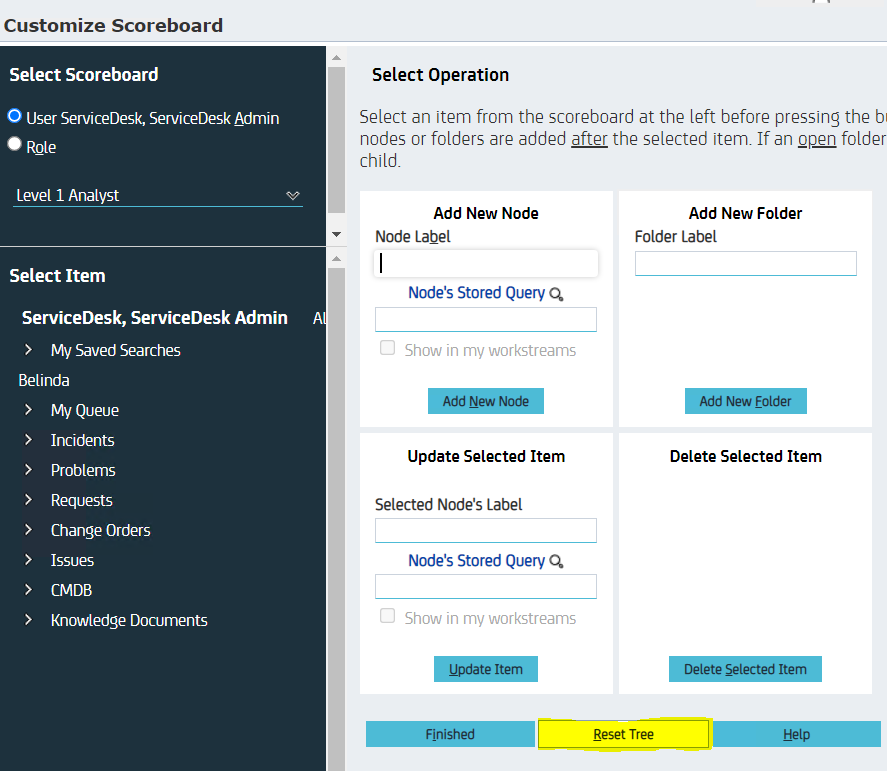Screen dimensions: 887x771
Task: Expand the My Saved Searches folder
Action: [29, 350]
